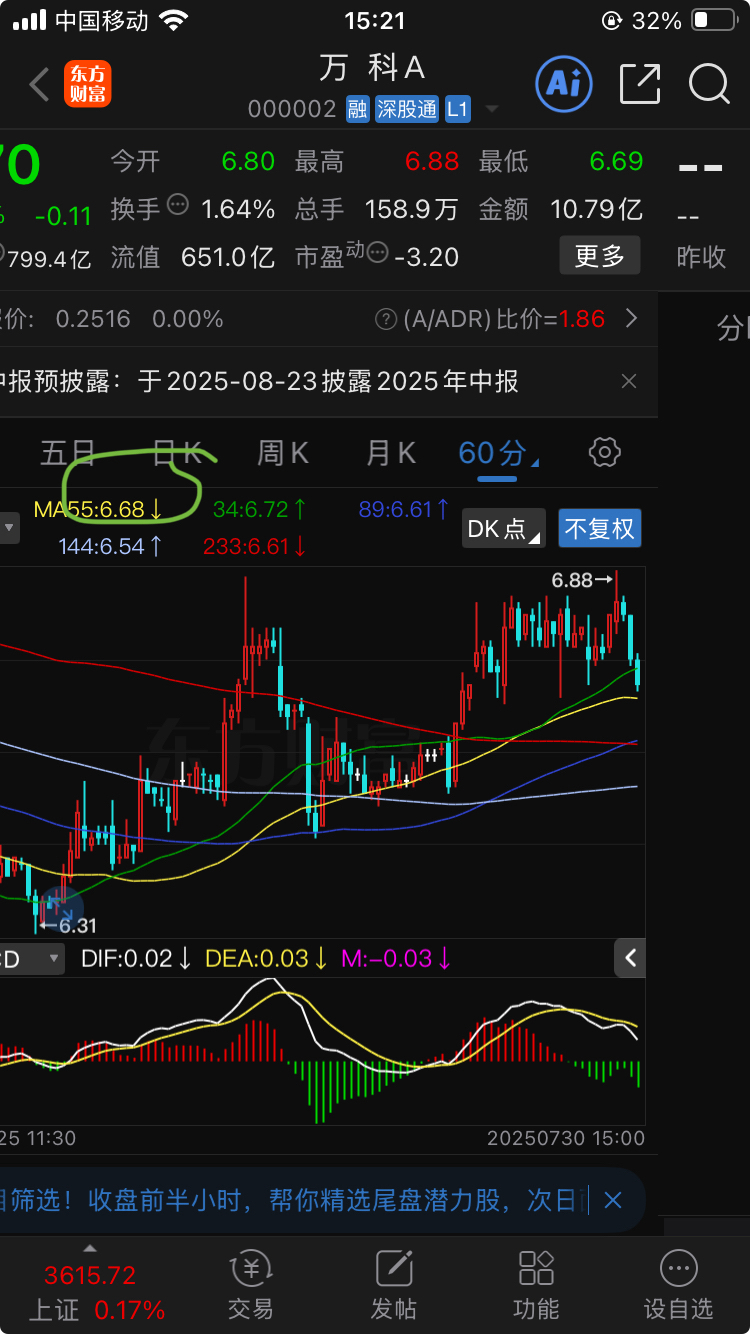The width and height of the screenshot is (750, 1334).
Task: Tap the 6.88 high price label
Action: pos(572,579)
